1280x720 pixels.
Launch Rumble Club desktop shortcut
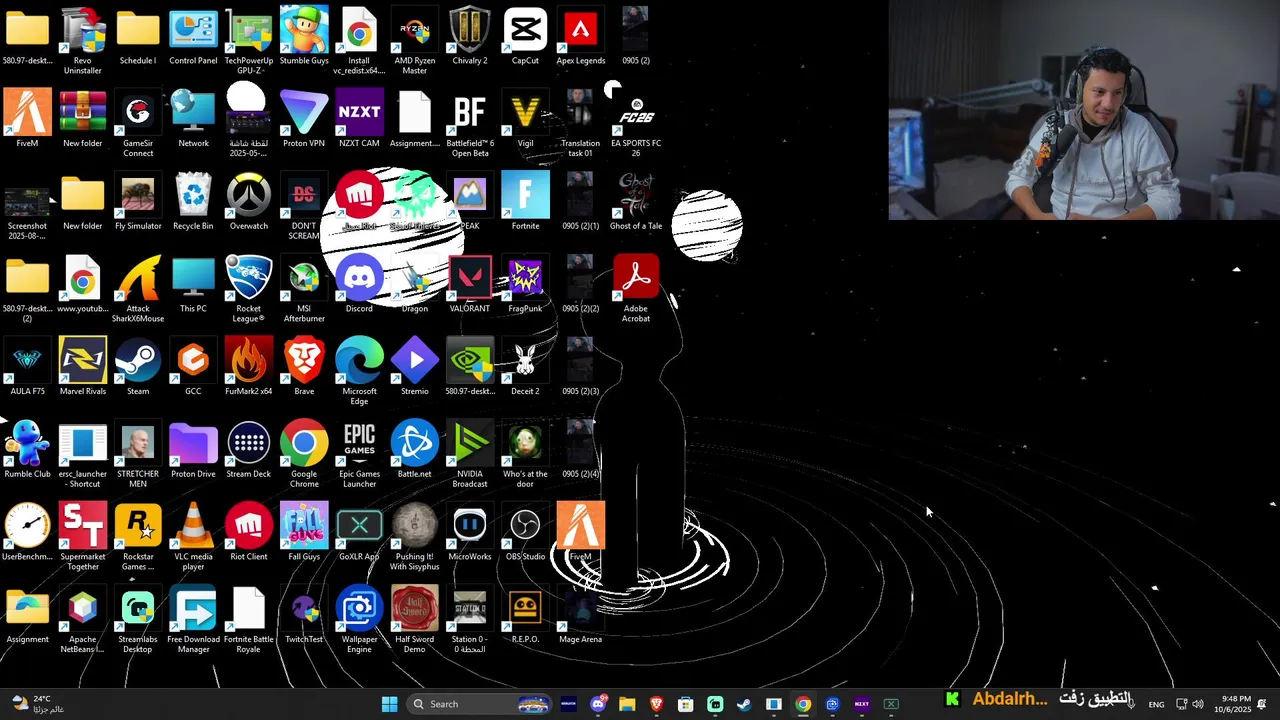(27, 450)
